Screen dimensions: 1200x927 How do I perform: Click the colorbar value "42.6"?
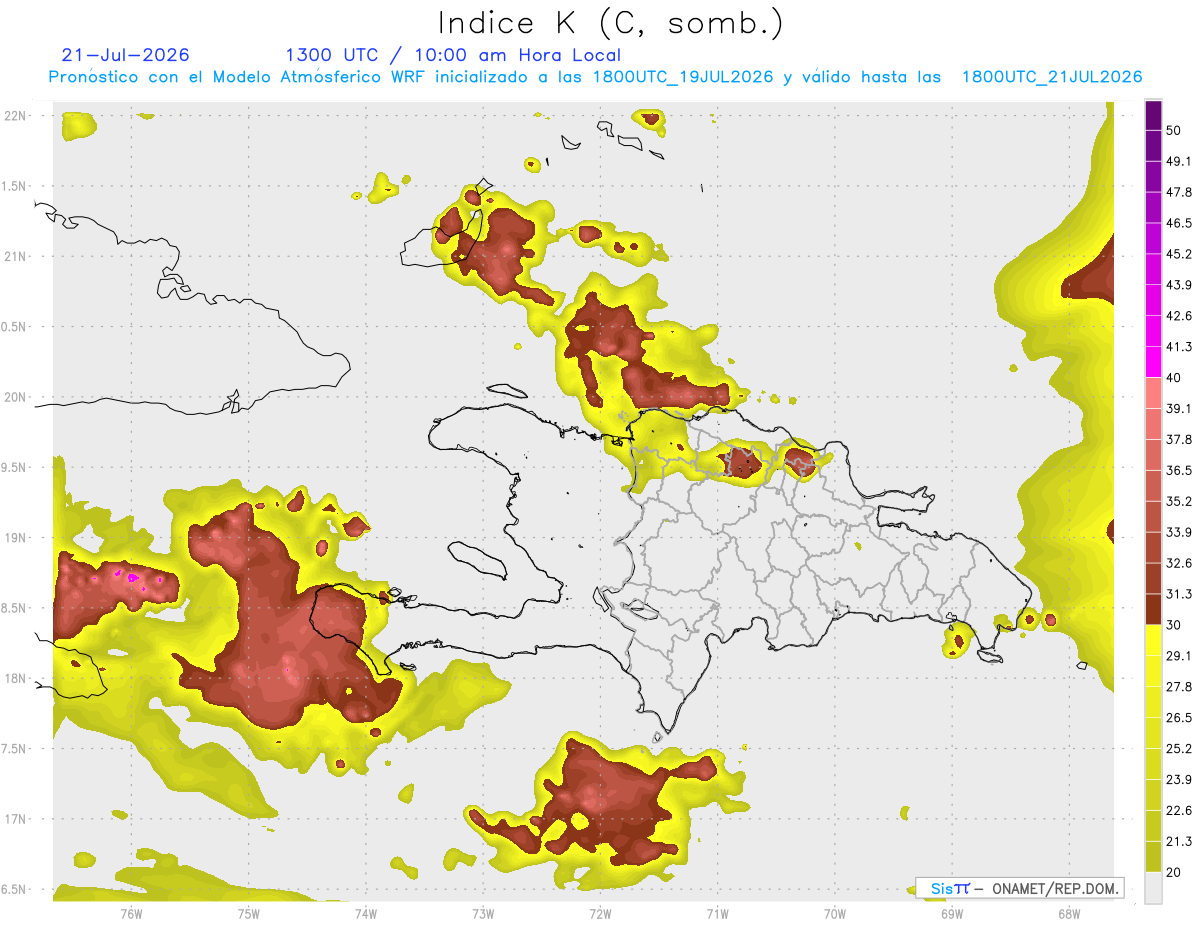1179,316
